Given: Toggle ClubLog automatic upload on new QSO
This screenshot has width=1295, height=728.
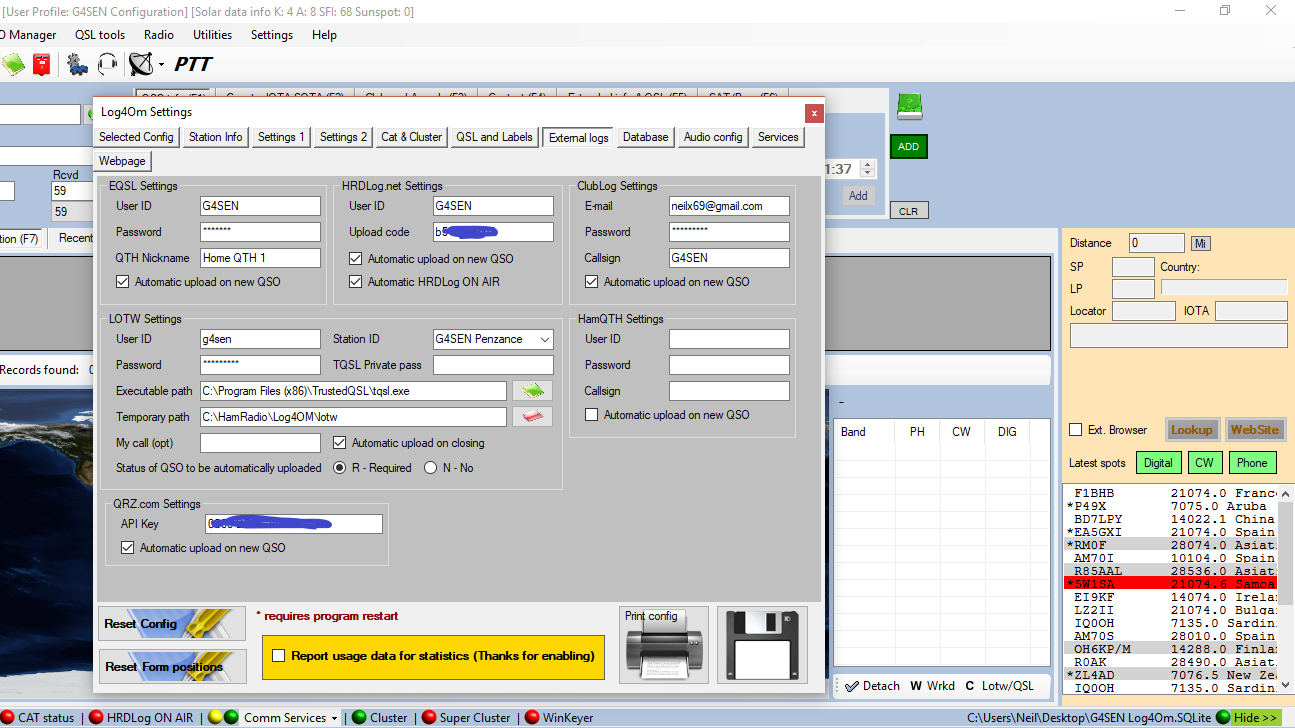Looking at the screenshot, I should click(x=592, y=282).
